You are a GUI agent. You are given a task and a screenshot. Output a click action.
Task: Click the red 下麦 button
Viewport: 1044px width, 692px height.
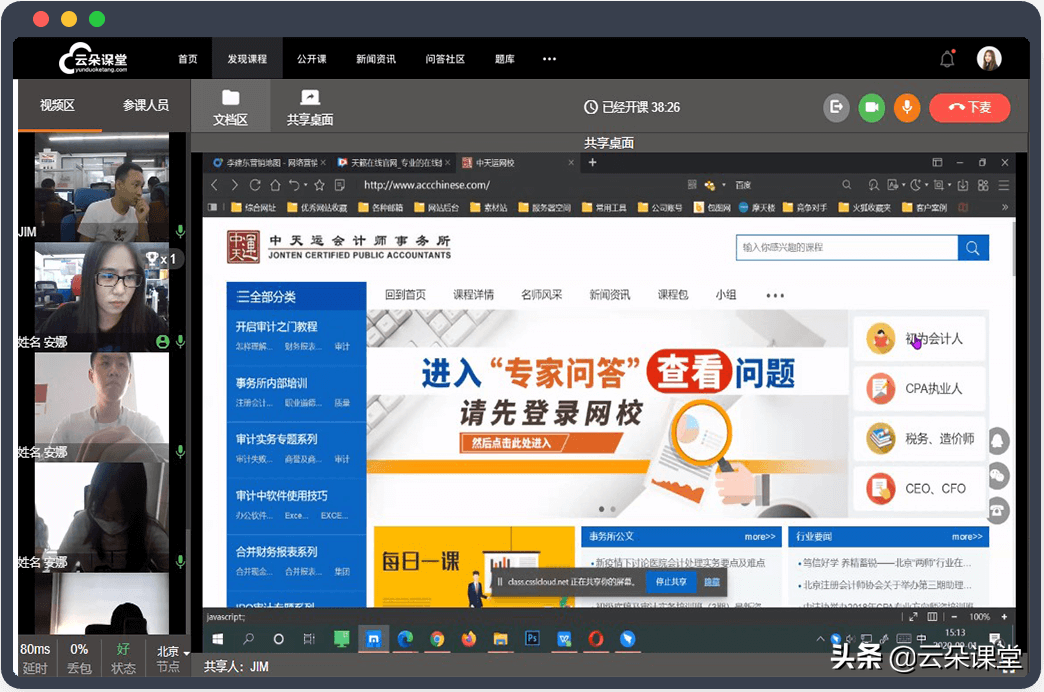click(969, 107)
